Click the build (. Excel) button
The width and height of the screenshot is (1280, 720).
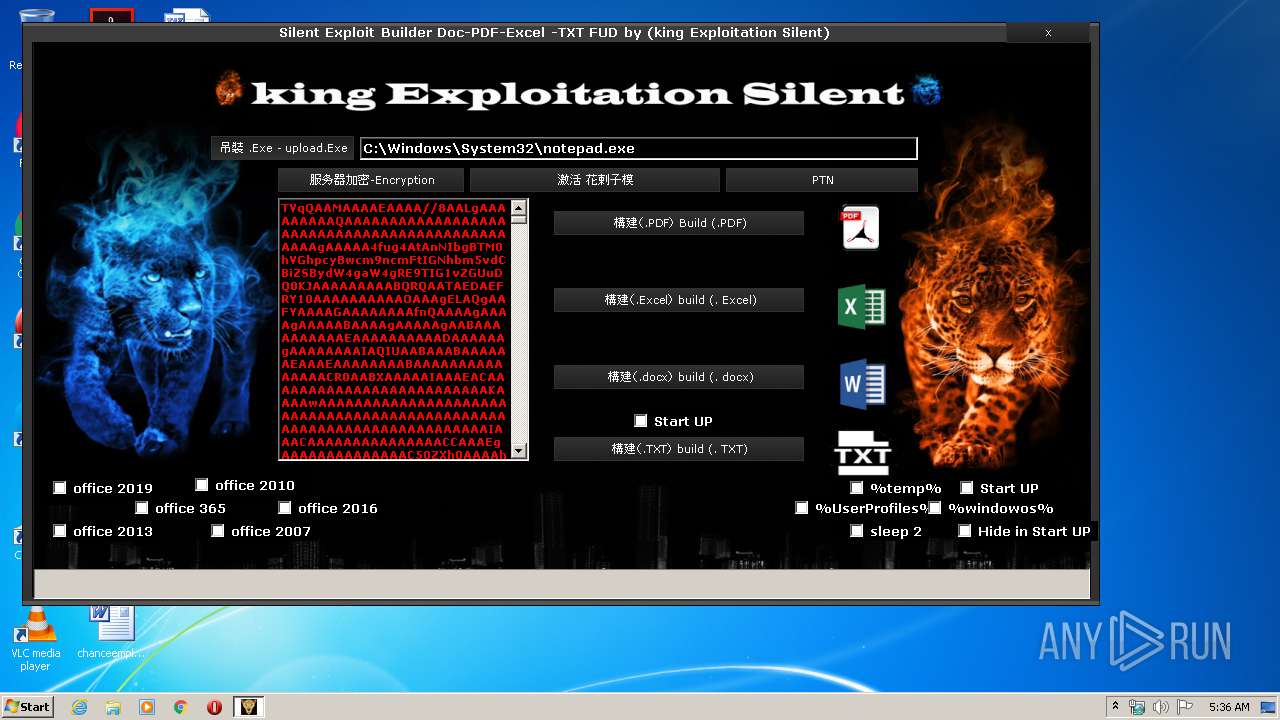679,300
